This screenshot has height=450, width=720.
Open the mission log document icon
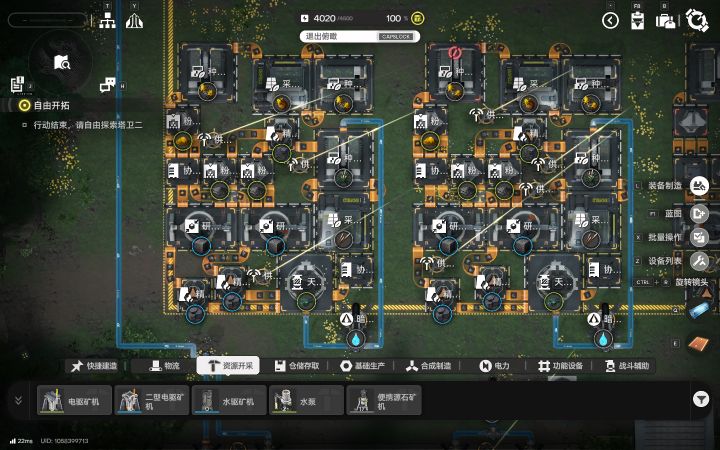(x=17, y=84)
